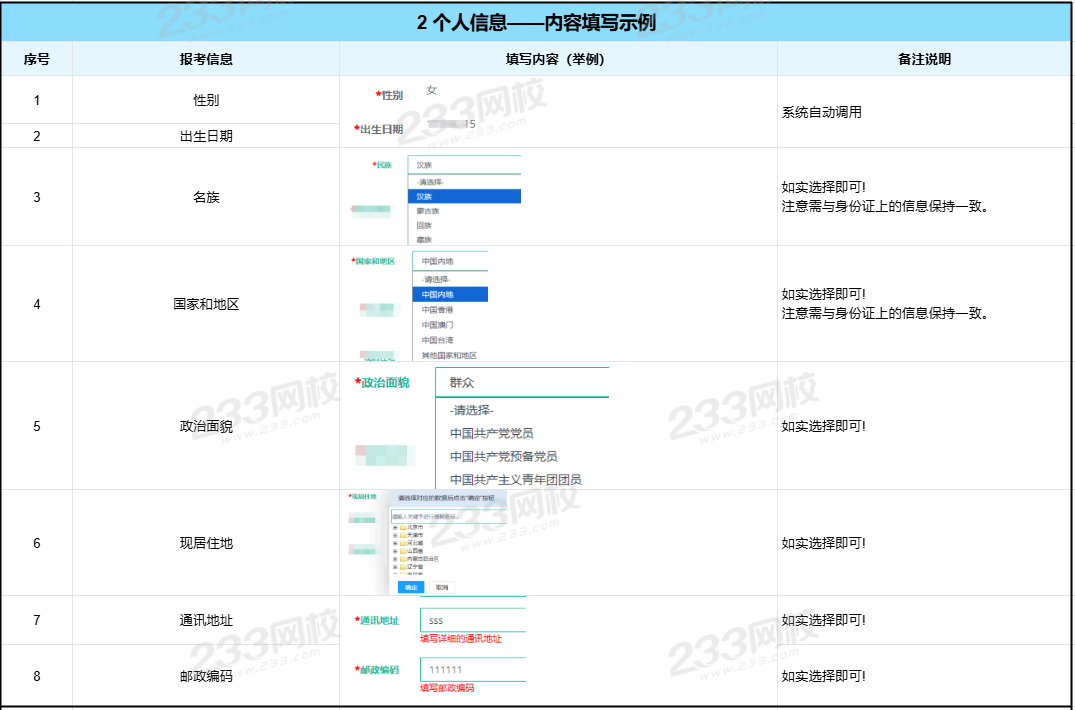
Task: Click the 填写内容（举例） column header
Action: pyautogui.click(x=558, y=59)
